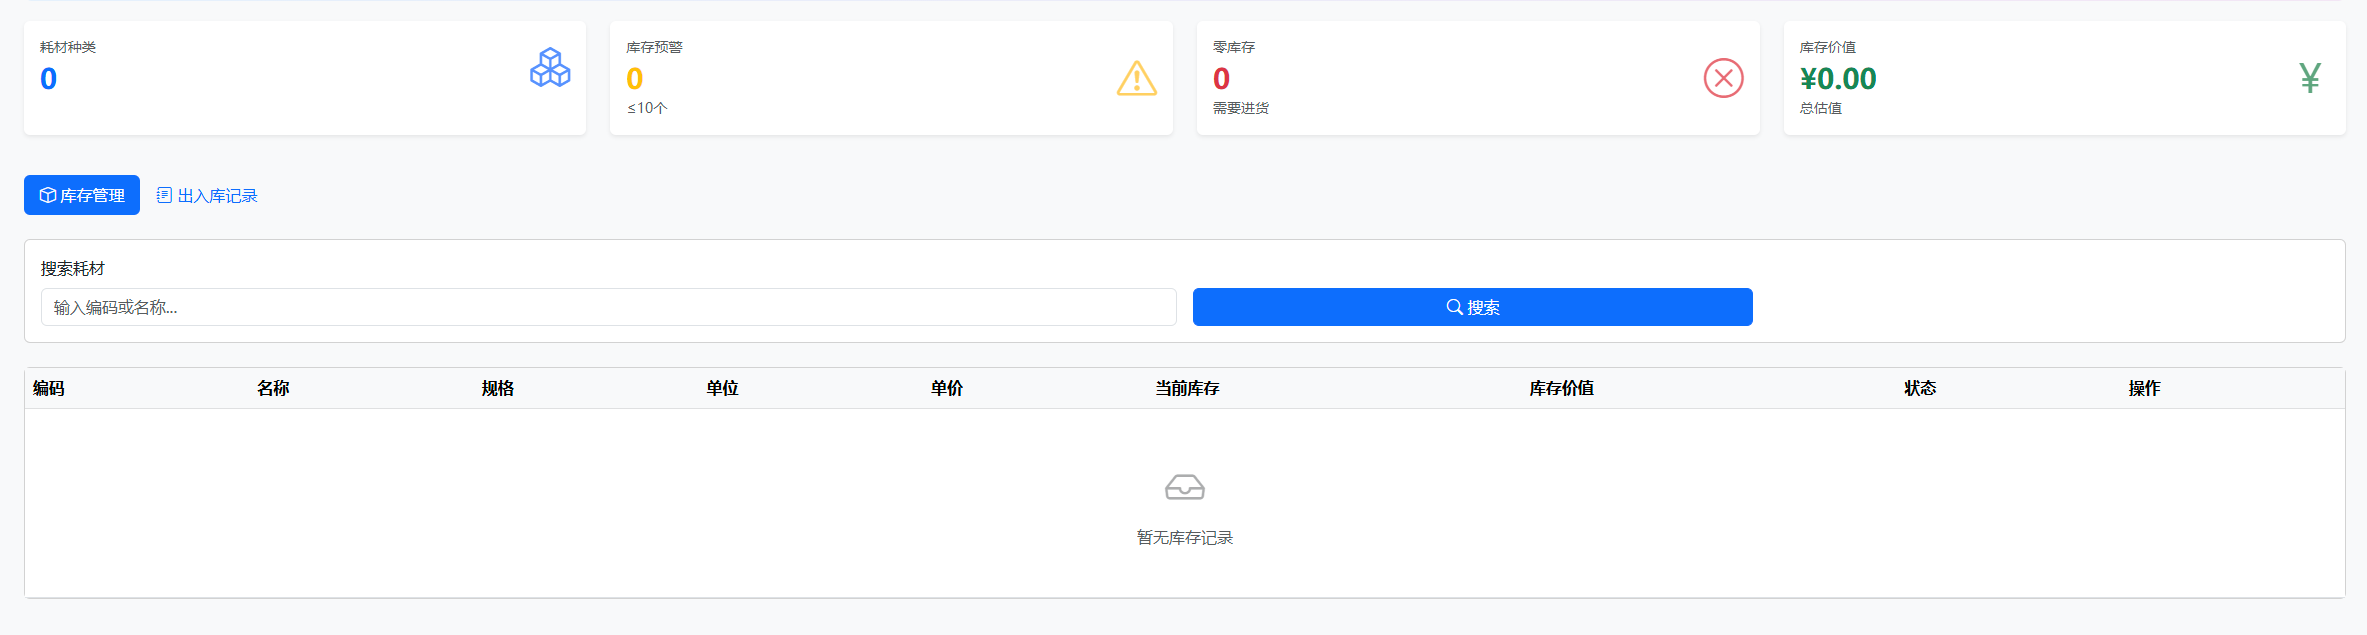Click the 名称 column header

273,388
